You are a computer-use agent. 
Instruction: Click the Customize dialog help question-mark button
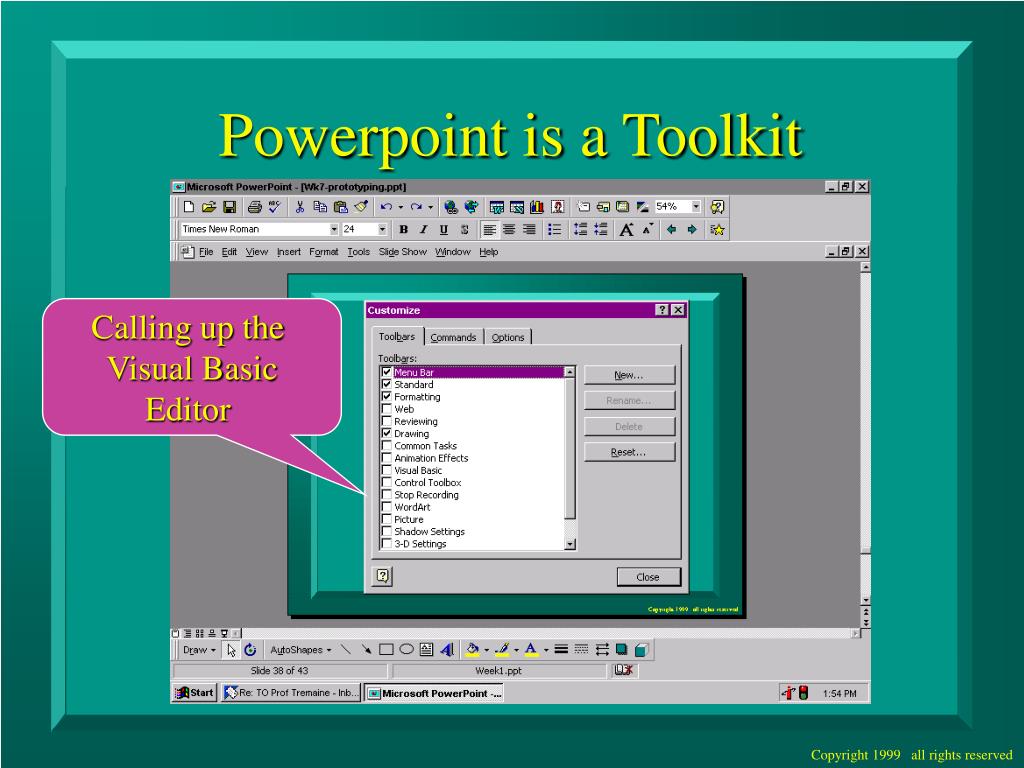coord(662,310)
